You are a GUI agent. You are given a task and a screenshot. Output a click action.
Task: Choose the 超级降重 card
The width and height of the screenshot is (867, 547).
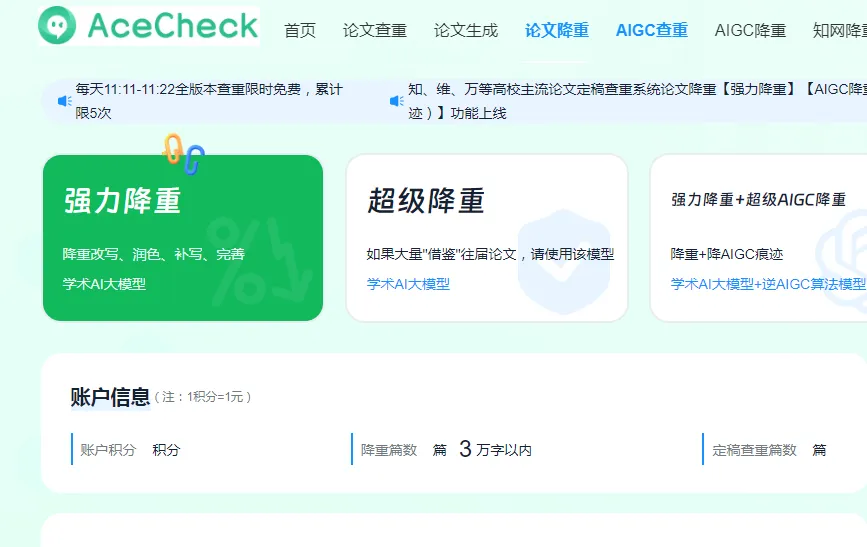487,238
